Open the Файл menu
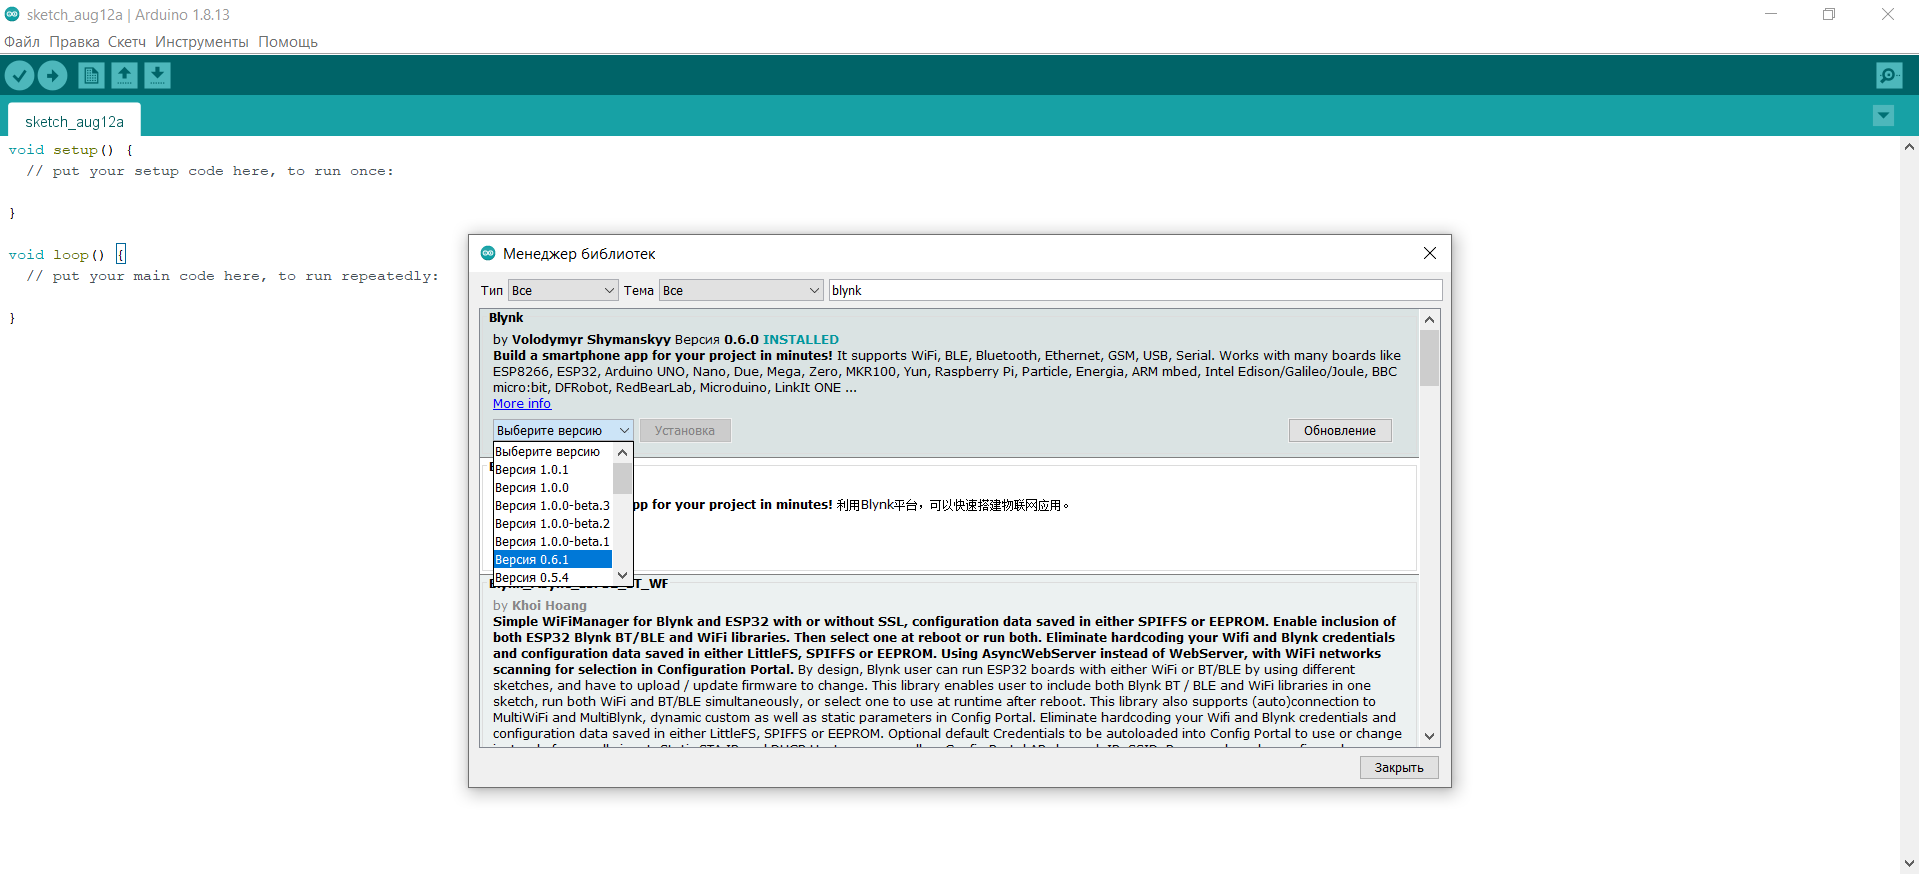Viewport: 1919px width, 874px height. point(22,42)
